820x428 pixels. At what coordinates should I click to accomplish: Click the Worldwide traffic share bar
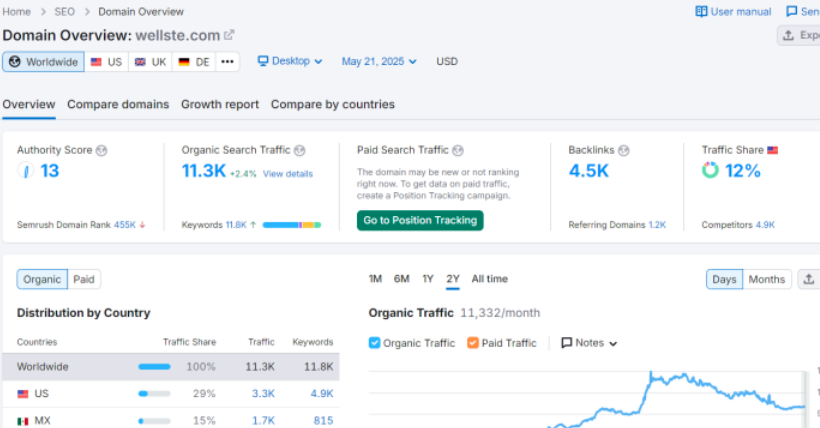tap(154, 367)
